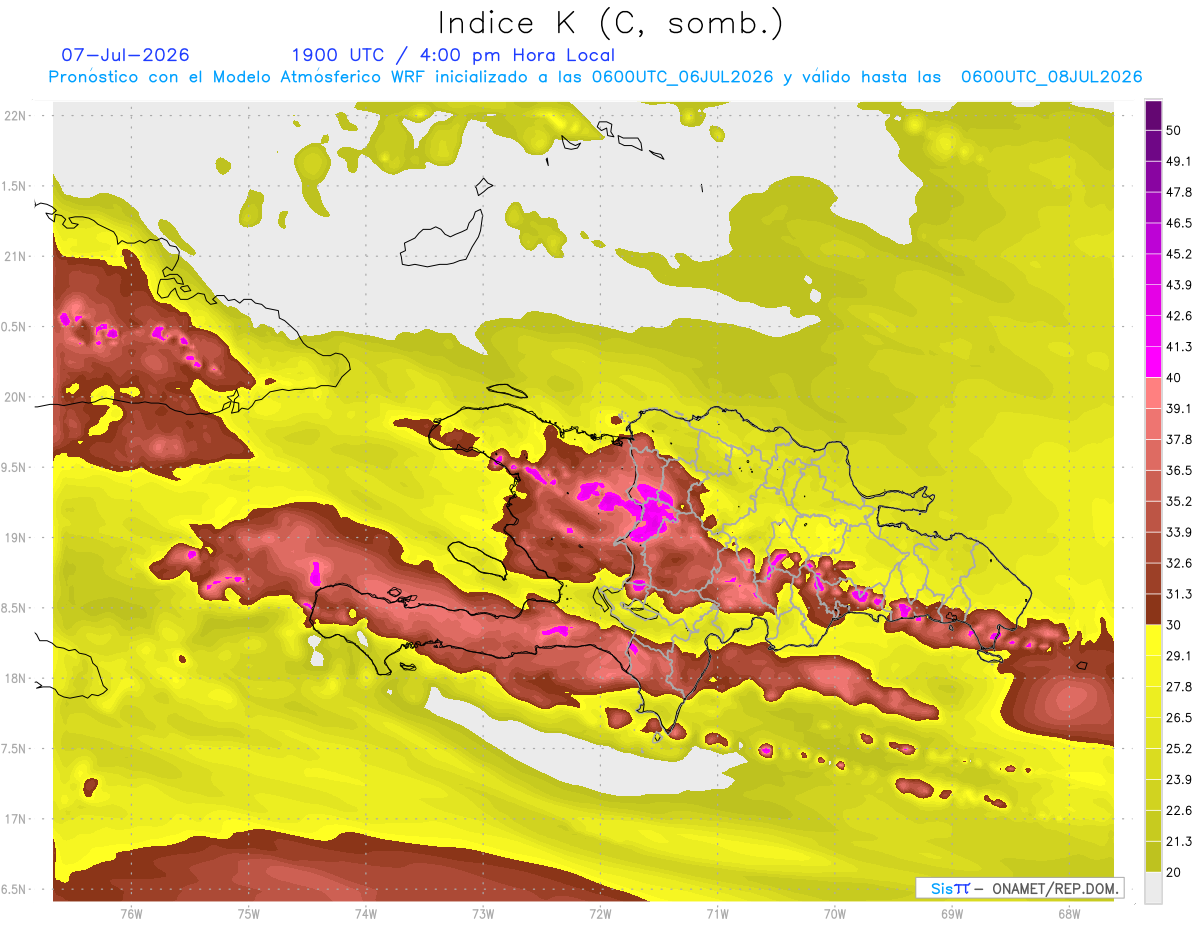Click the map title 'Indice K (C, somb.)'
Image resolution: width=1200 pixels, height=927 pixels.
click(x=611, y=24)
